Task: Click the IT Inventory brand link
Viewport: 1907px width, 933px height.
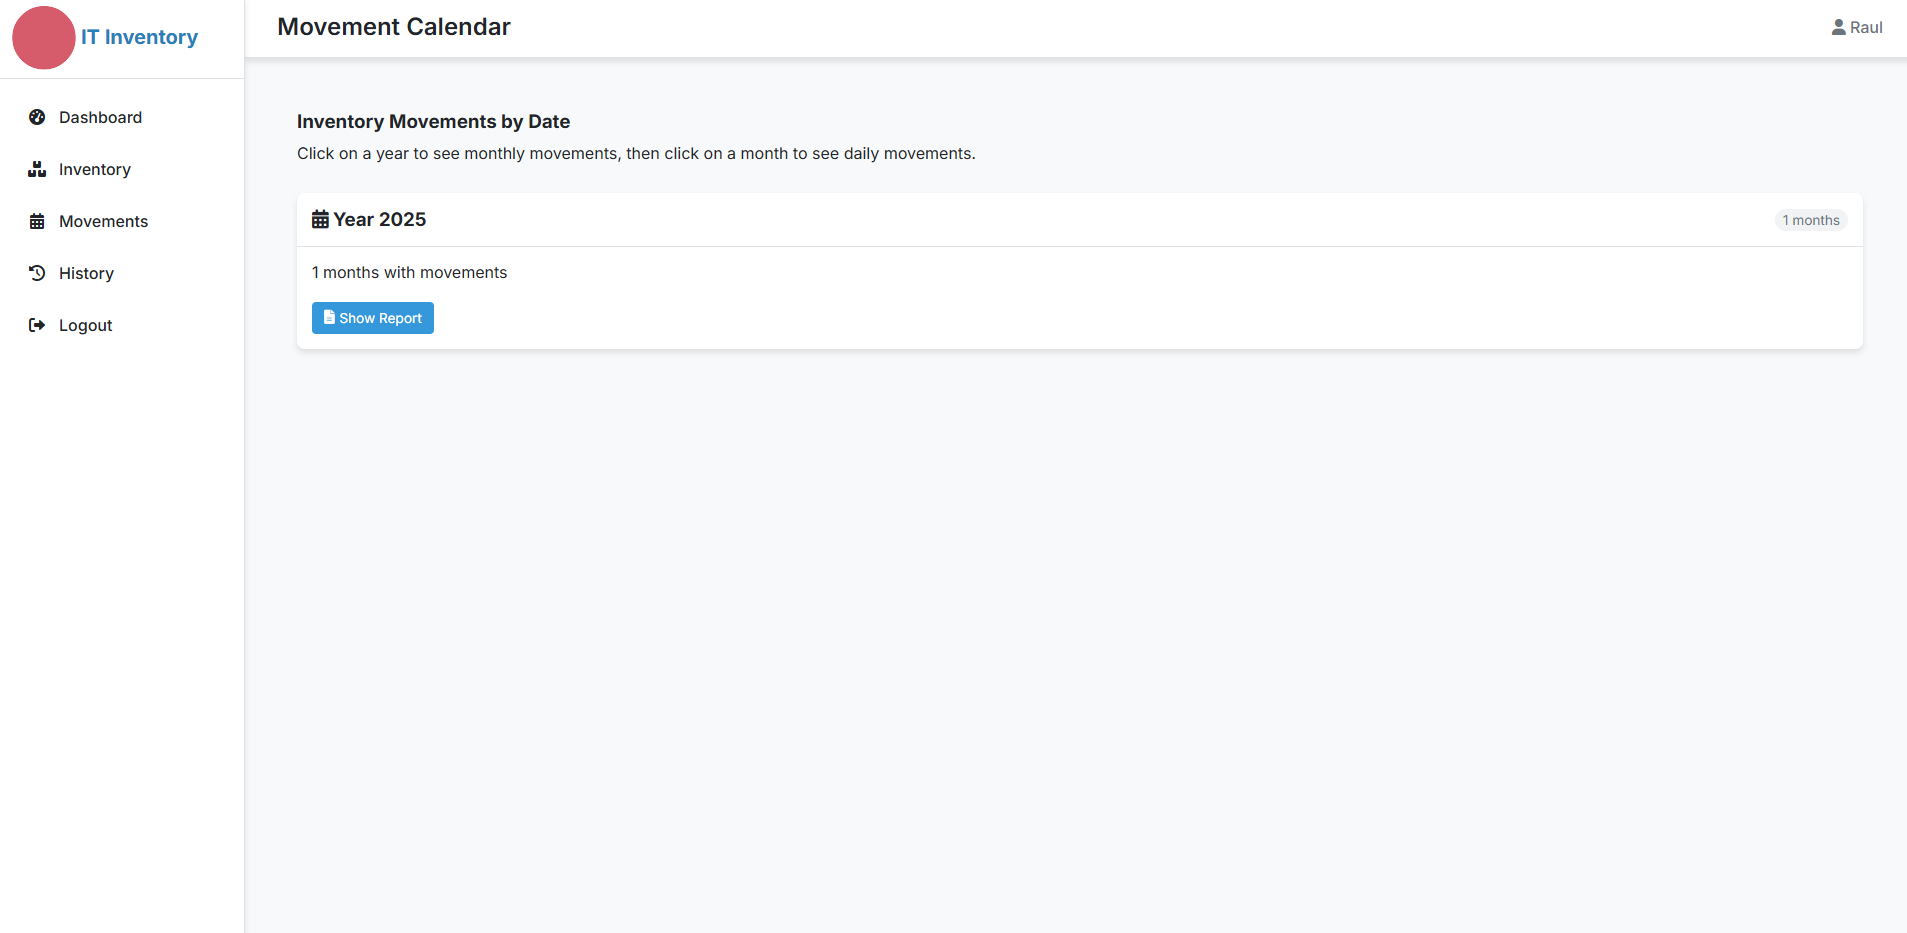Action: (x=139, y=37)
